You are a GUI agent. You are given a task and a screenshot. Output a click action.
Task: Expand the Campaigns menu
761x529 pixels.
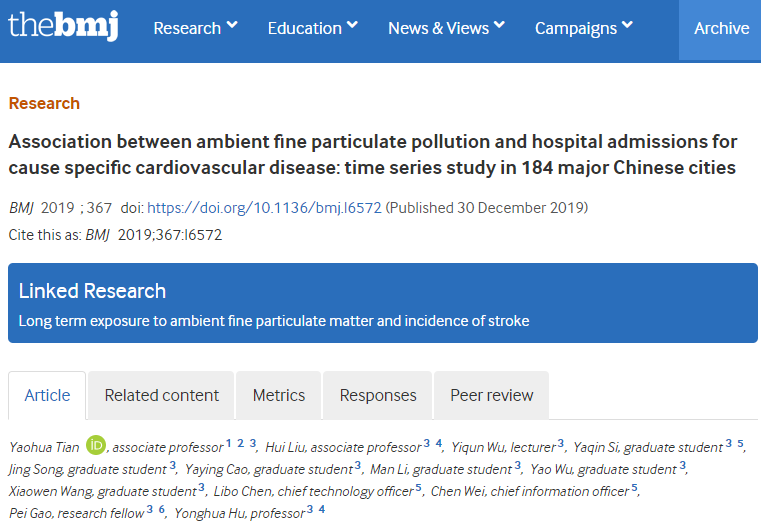point(584,28)
